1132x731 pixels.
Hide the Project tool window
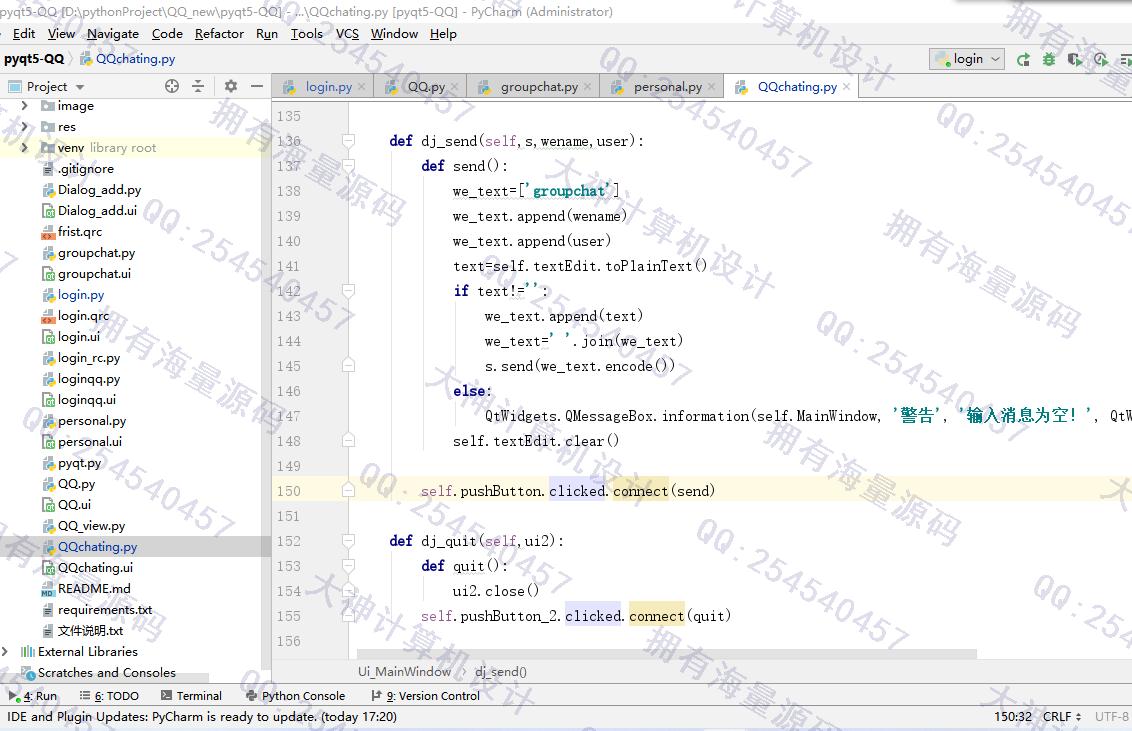pos(256,86)
